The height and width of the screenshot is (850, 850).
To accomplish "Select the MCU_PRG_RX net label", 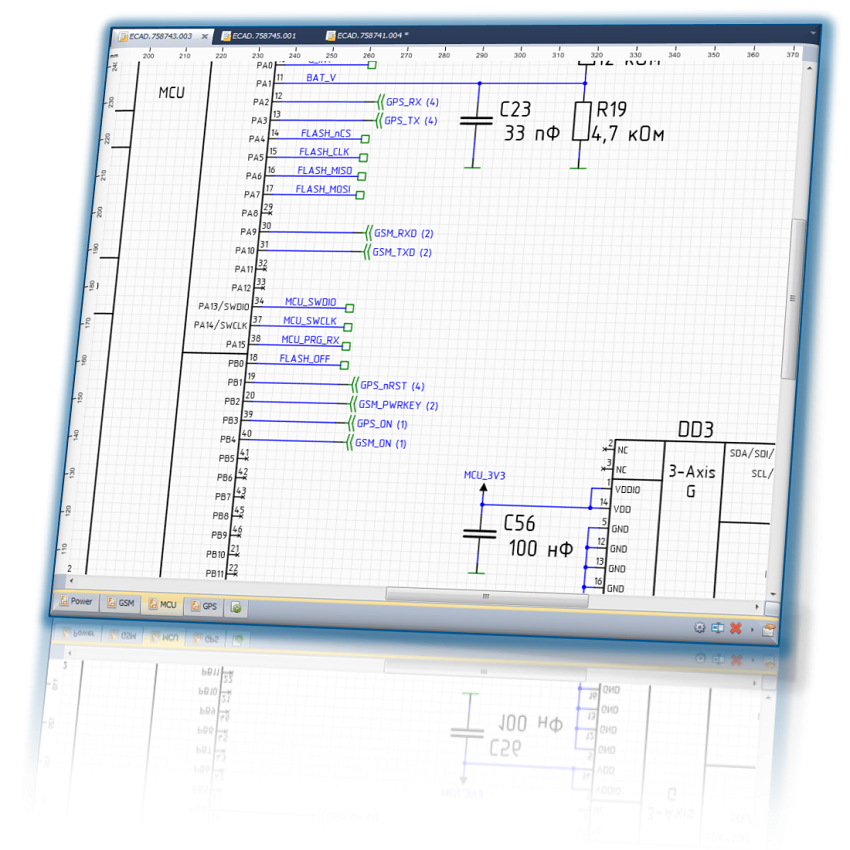I will [311, 340].
